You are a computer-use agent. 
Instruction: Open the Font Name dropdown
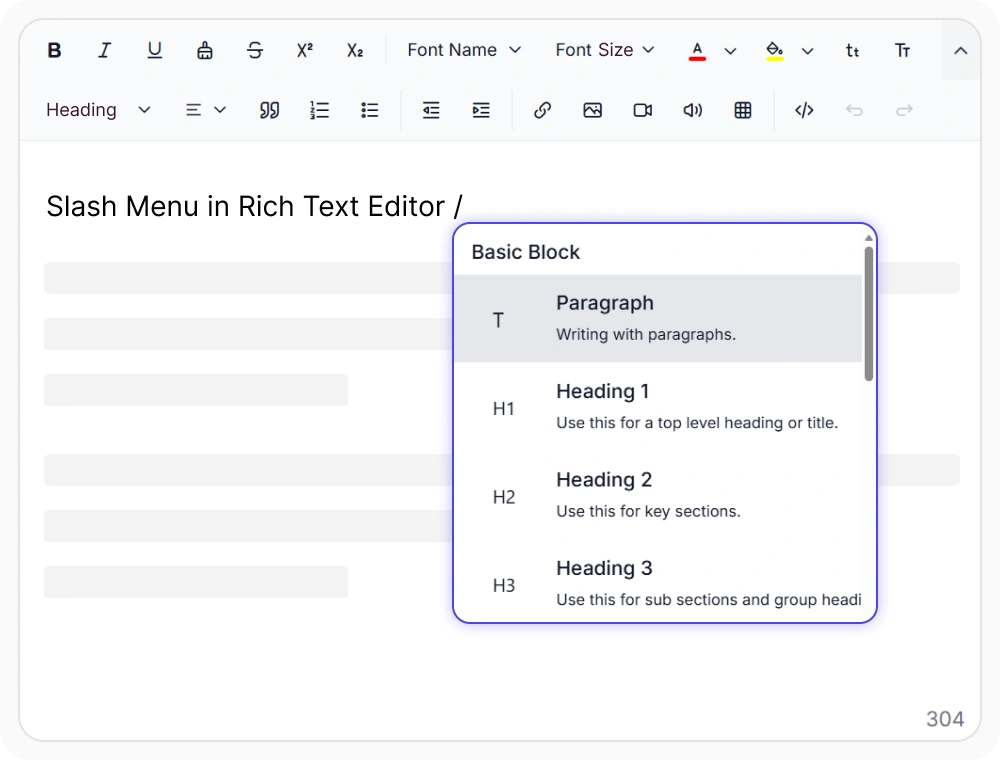[x=464, y=50]
